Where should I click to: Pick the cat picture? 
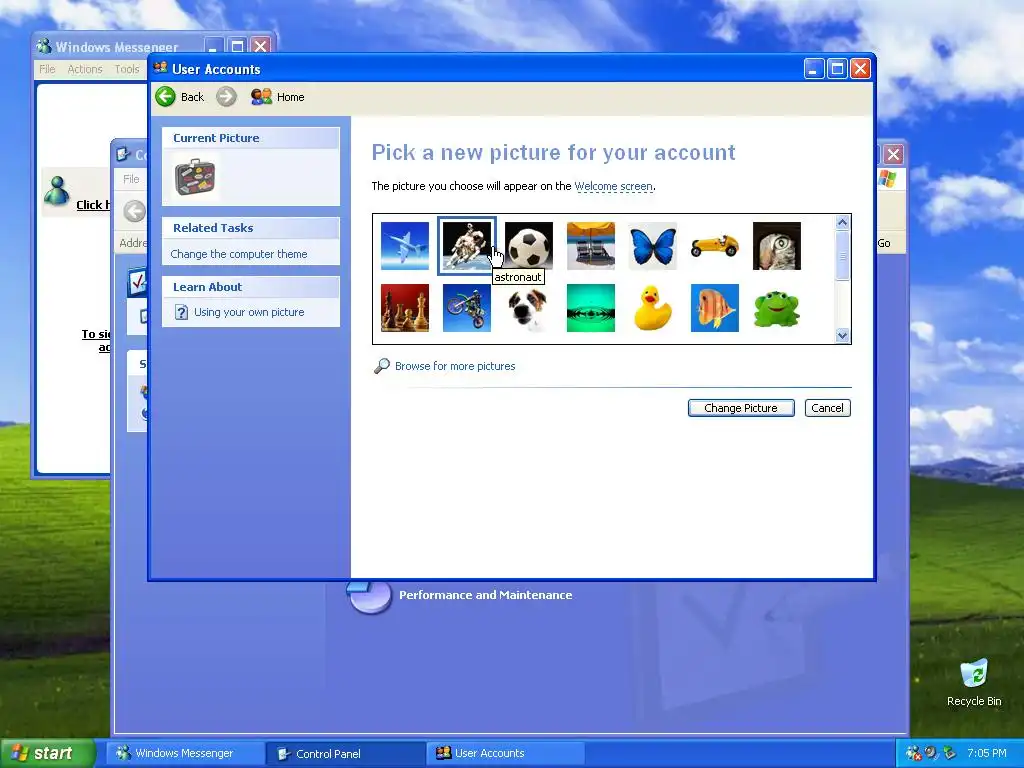776,246
